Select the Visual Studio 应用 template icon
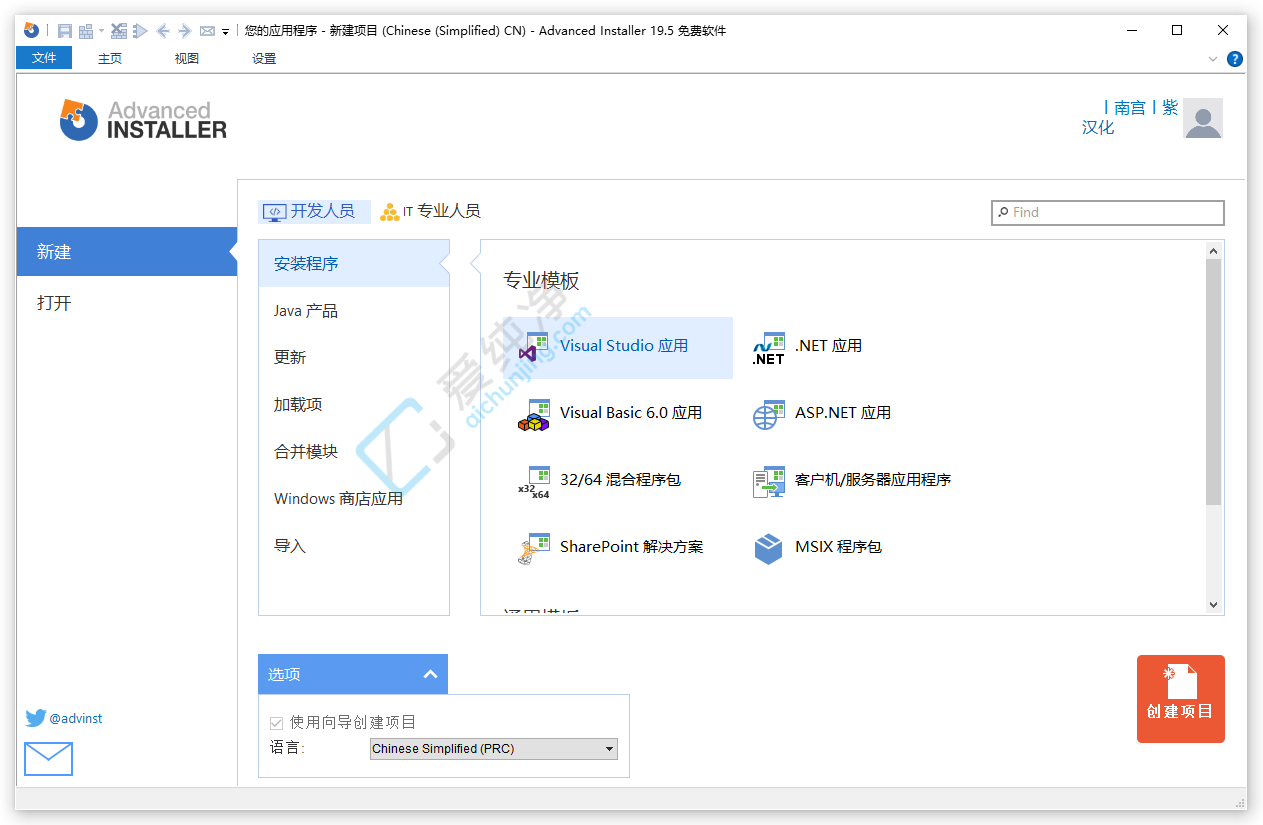Image resolution: width=1263 pixels, height=825 pixels. point(534,347)
